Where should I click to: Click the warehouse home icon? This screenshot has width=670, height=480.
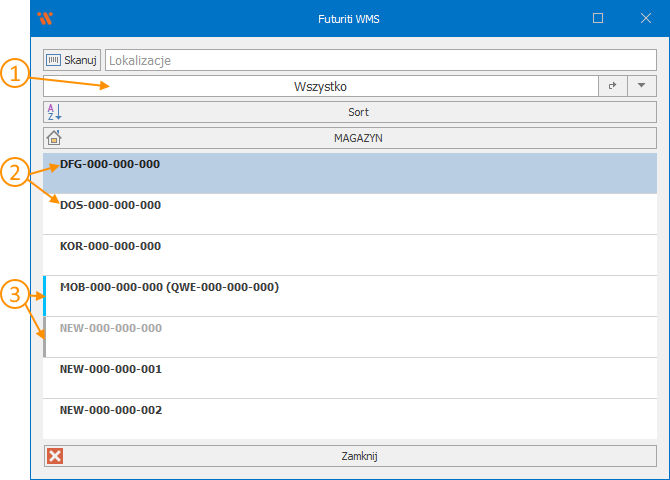55,138
